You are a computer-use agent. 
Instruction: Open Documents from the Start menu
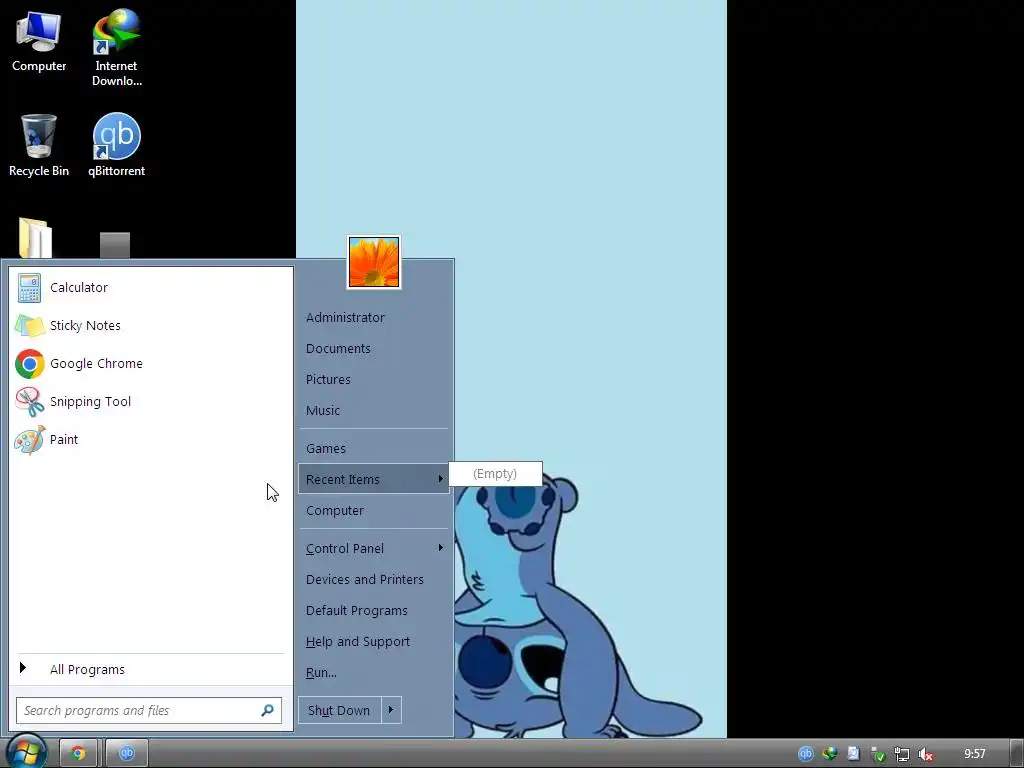click(x=374, y=349)
